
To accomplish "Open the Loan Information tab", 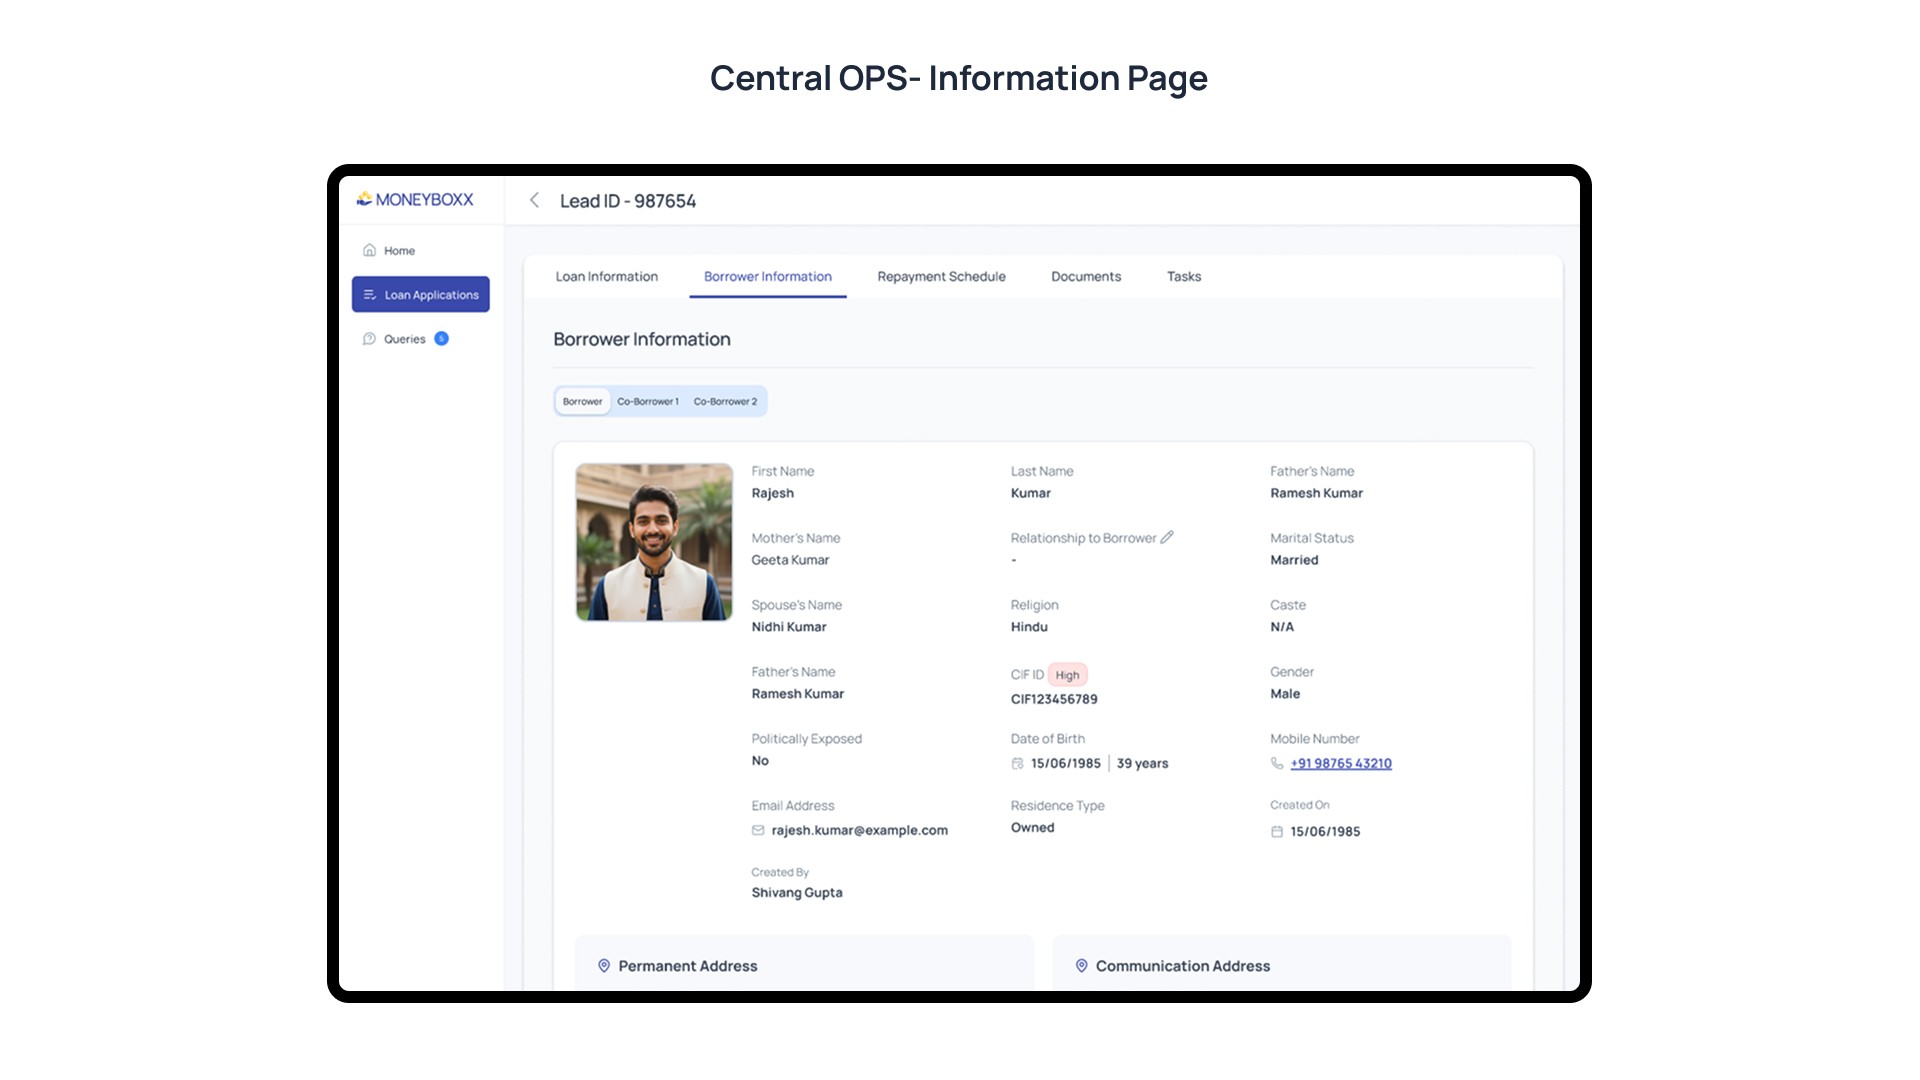I will pos(606,277).
